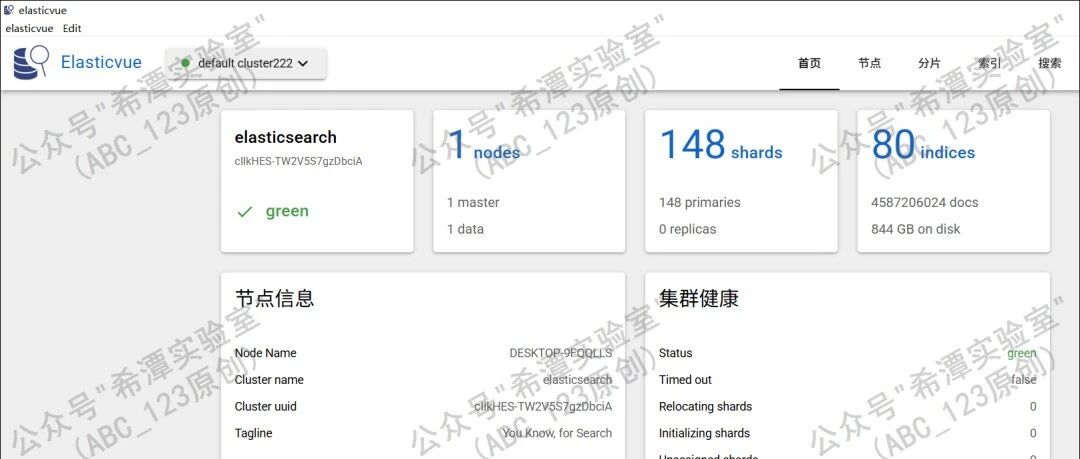1080x459 pixels.
Task: Click the '844 GB on disk' text
Action: [915, 229]
